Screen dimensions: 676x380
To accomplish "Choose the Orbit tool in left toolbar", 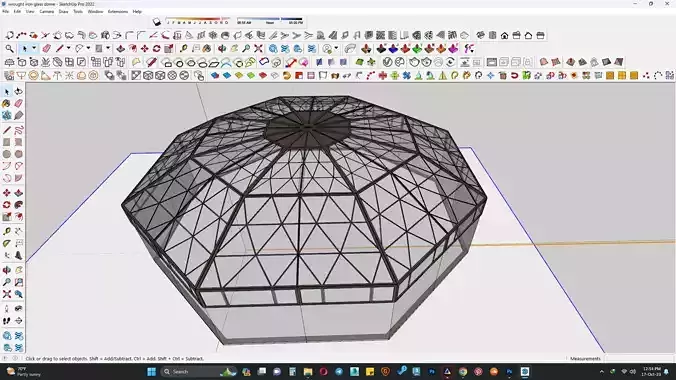I will click(6, 270).
